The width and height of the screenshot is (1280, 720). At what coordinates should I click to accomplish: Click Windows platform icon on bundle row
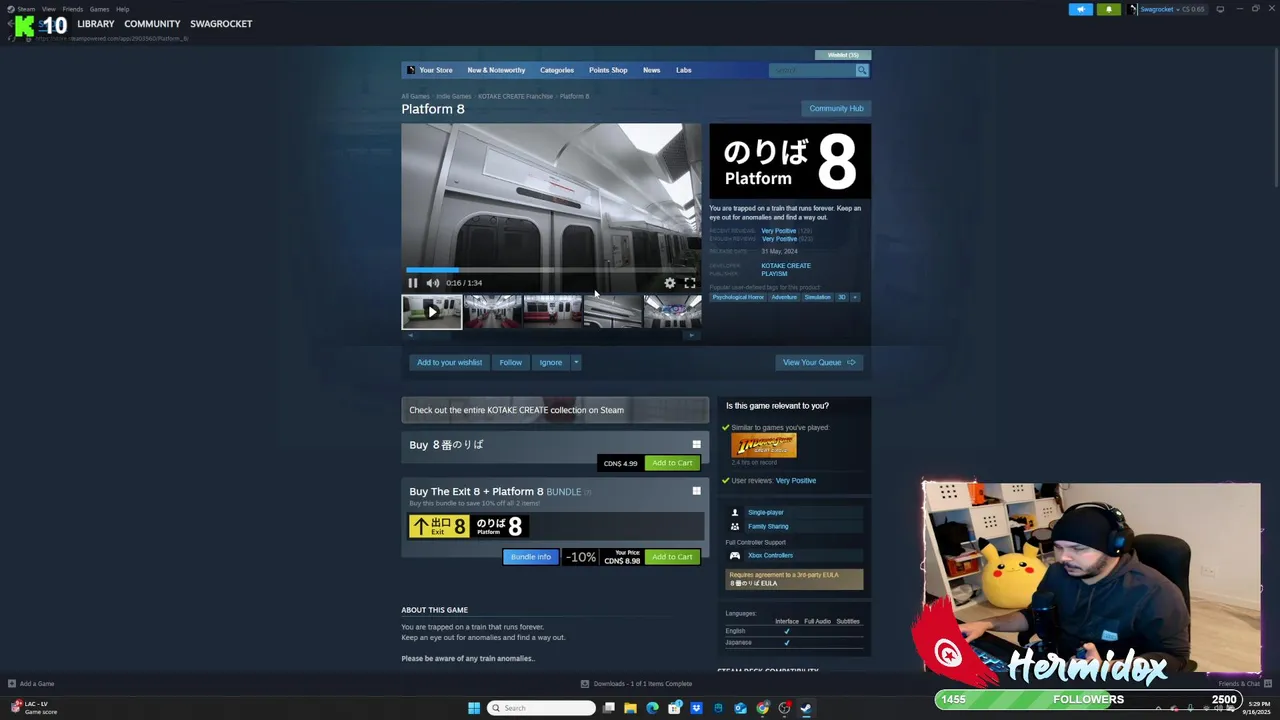[x=697, y=491]
